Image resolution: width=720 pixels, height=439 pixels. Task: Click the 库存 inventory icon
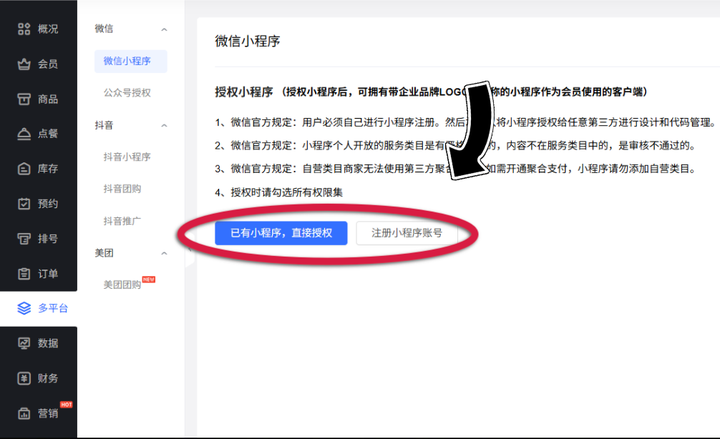(24, 169)
